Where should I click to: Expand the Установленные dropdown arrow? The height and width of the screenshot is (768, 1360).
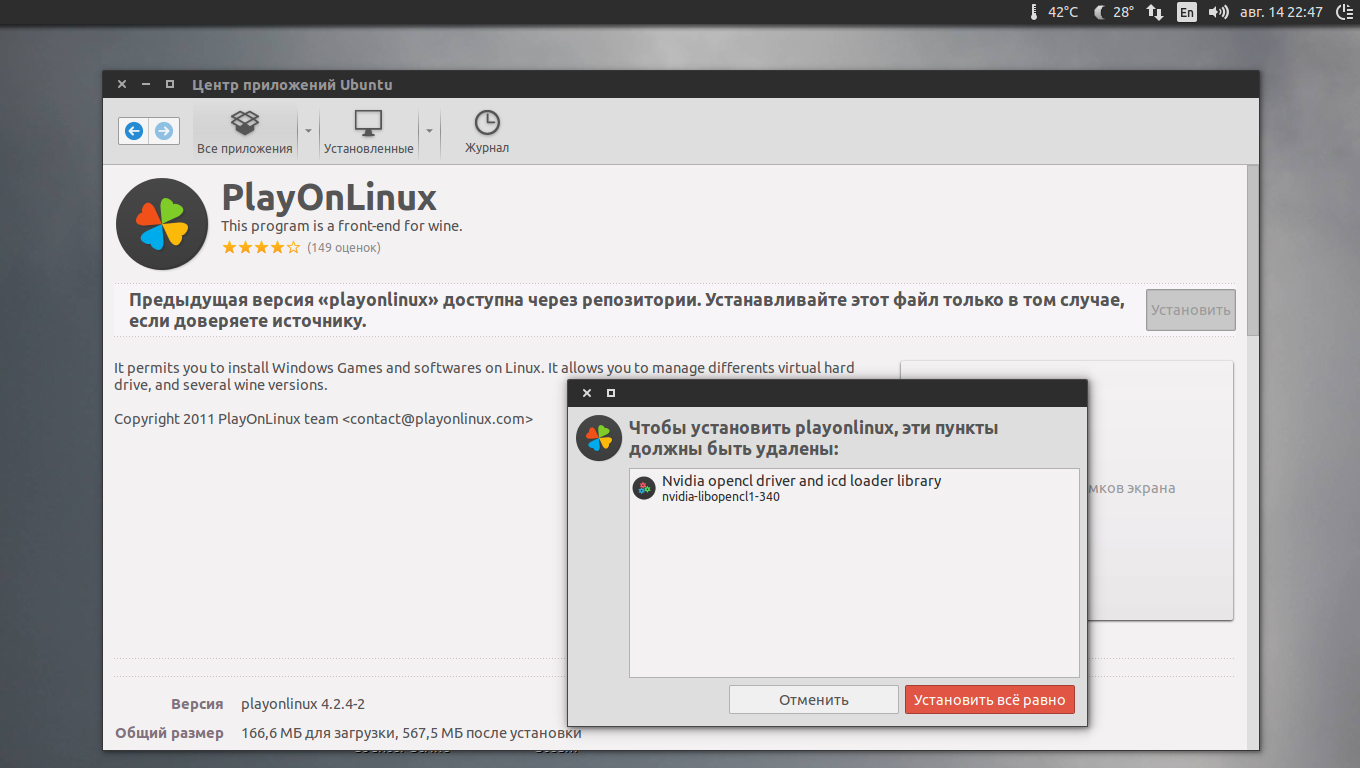(429, 131)
